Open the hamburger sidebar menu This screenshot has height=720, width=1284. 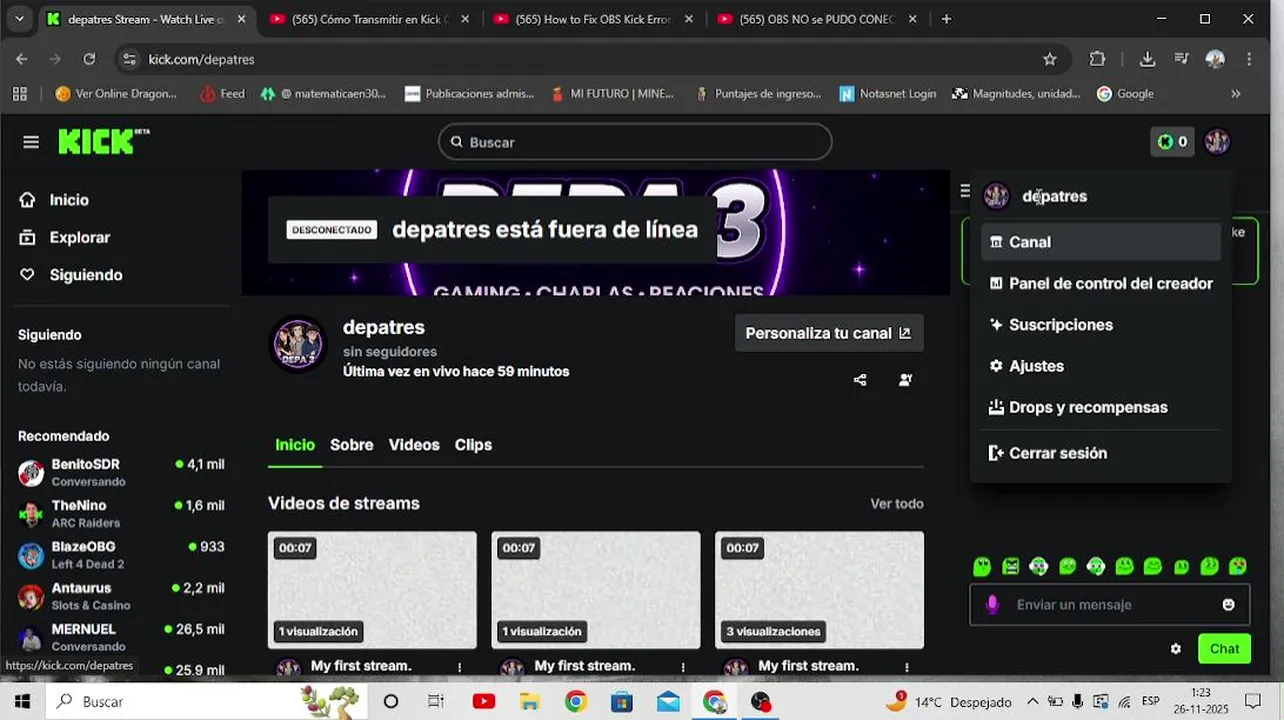31,142
